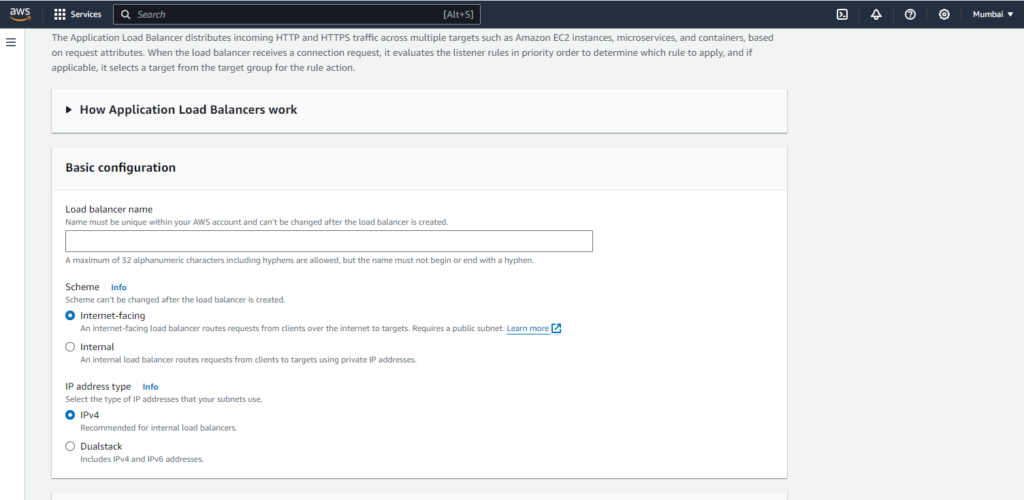
Task: Select the Internal scheme option
Action: point(70,347)
